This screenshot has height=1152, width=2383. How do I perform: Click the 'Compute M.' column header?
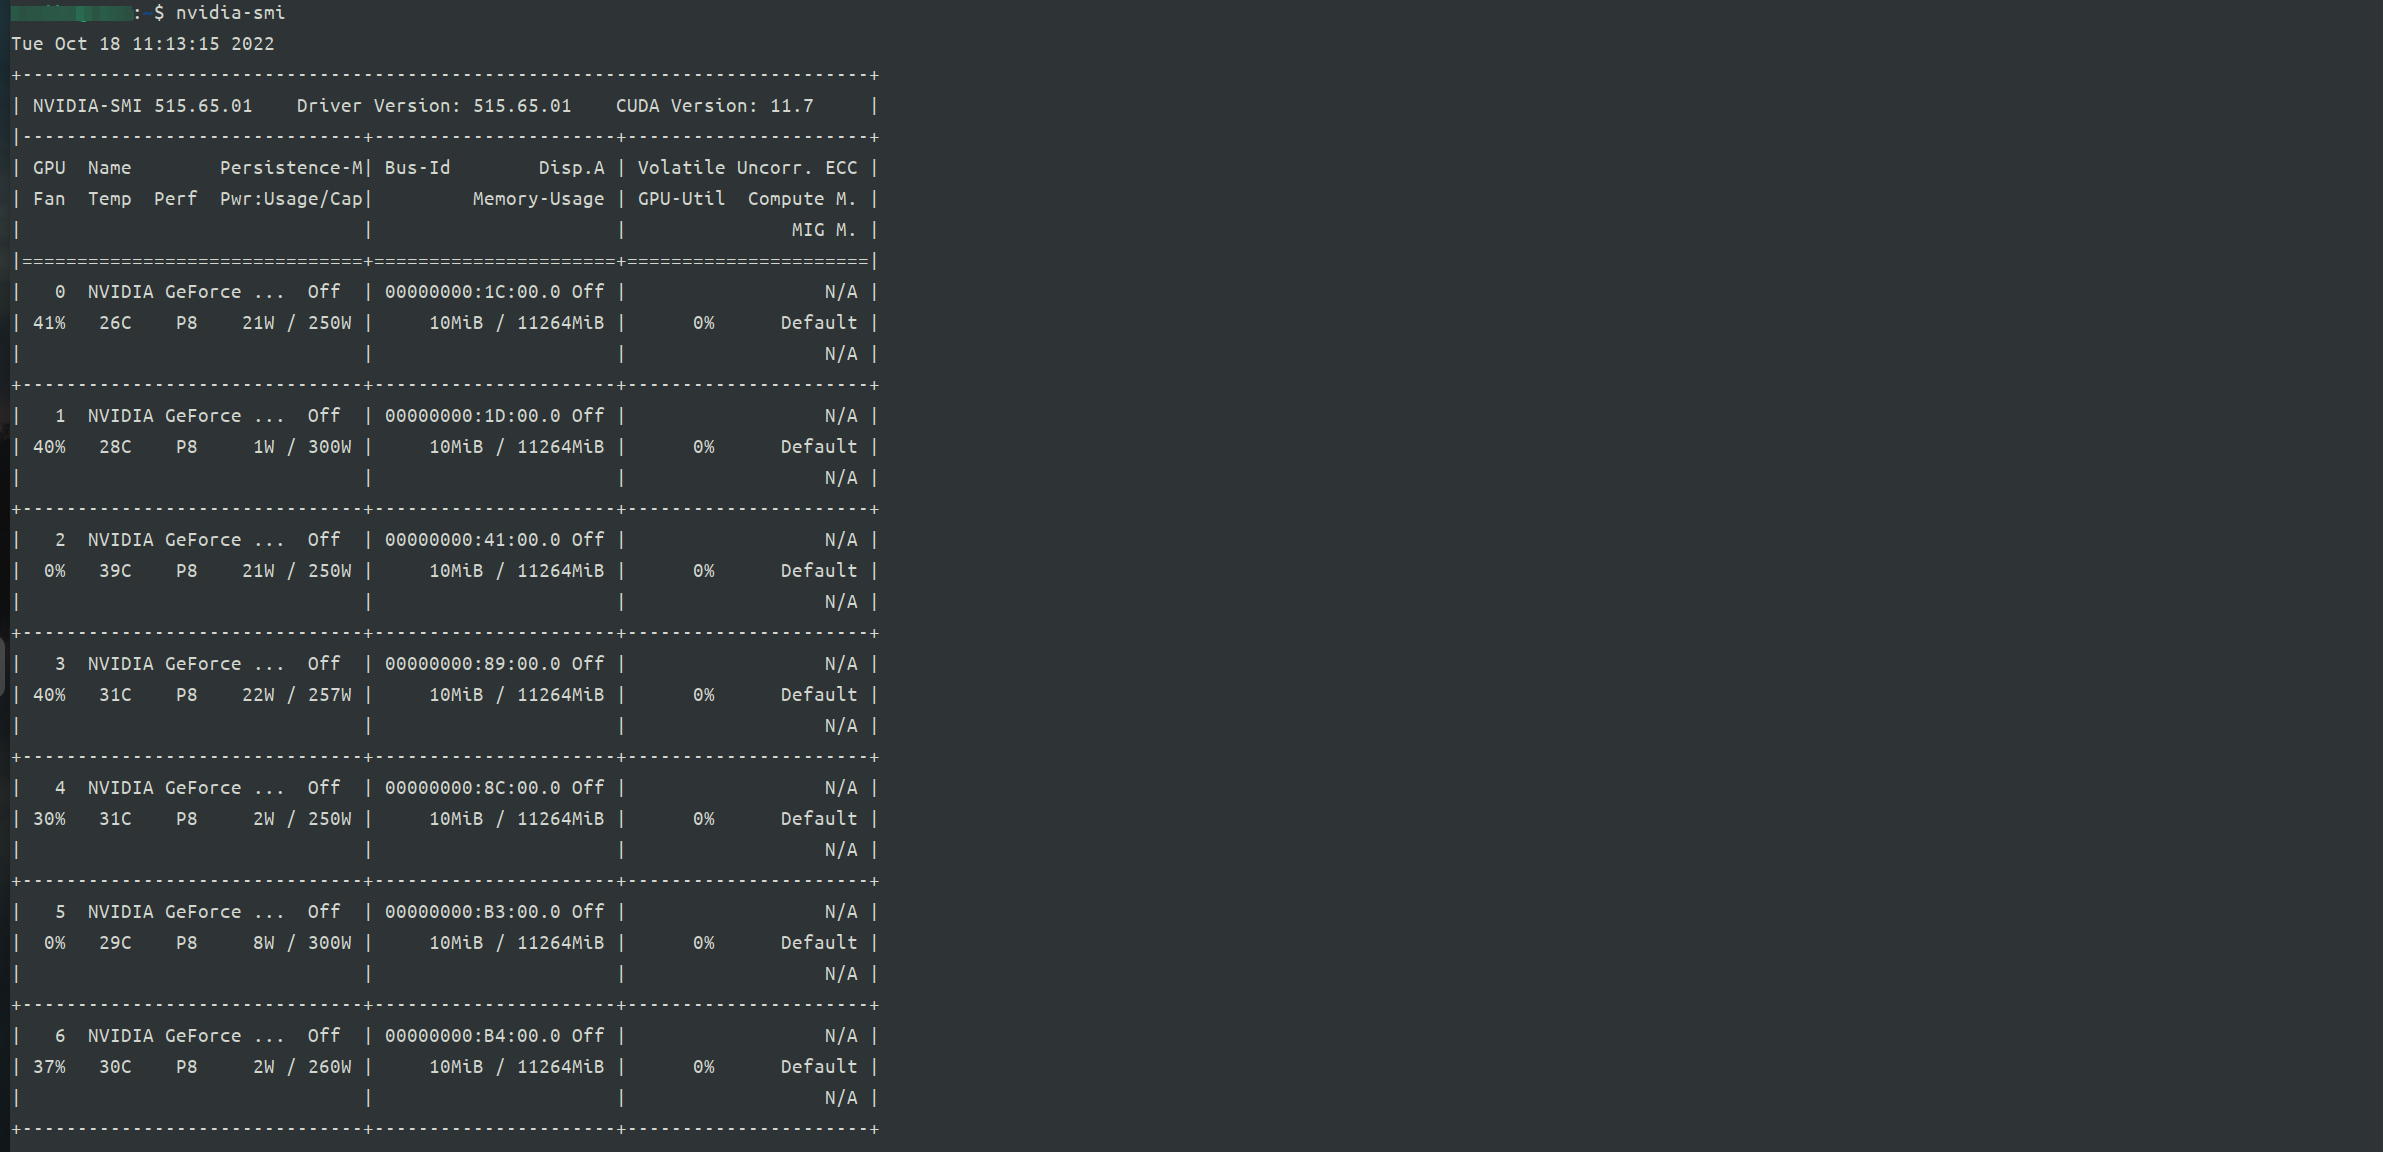pyautogui.click(x=803, y=199)
